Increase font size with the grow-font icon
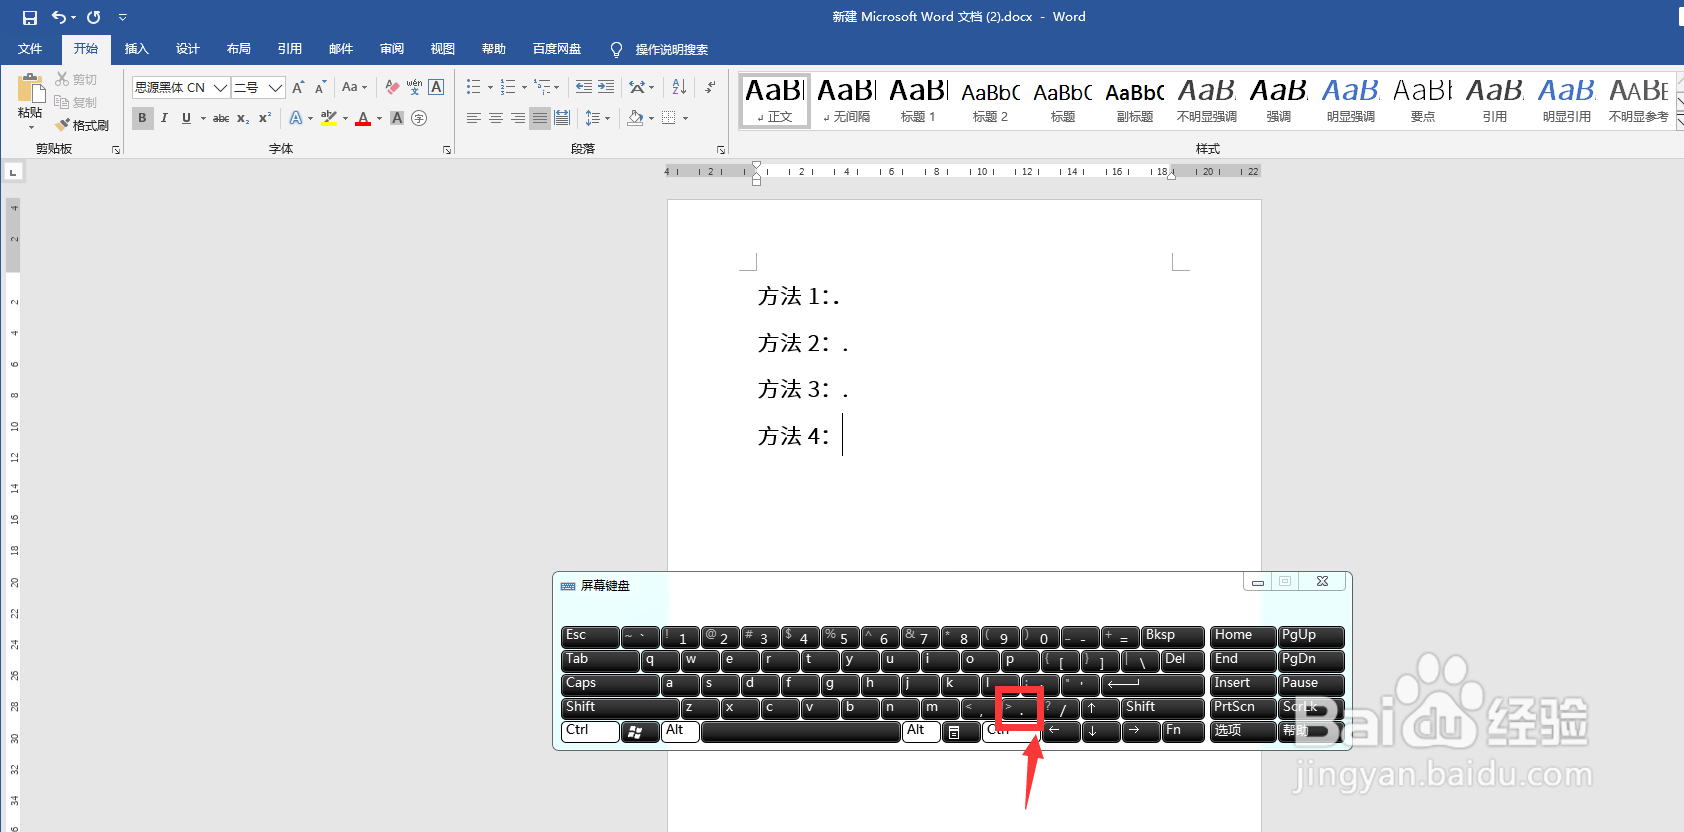This screenshot has width=1684, height=832. click(x=298, y=88)
